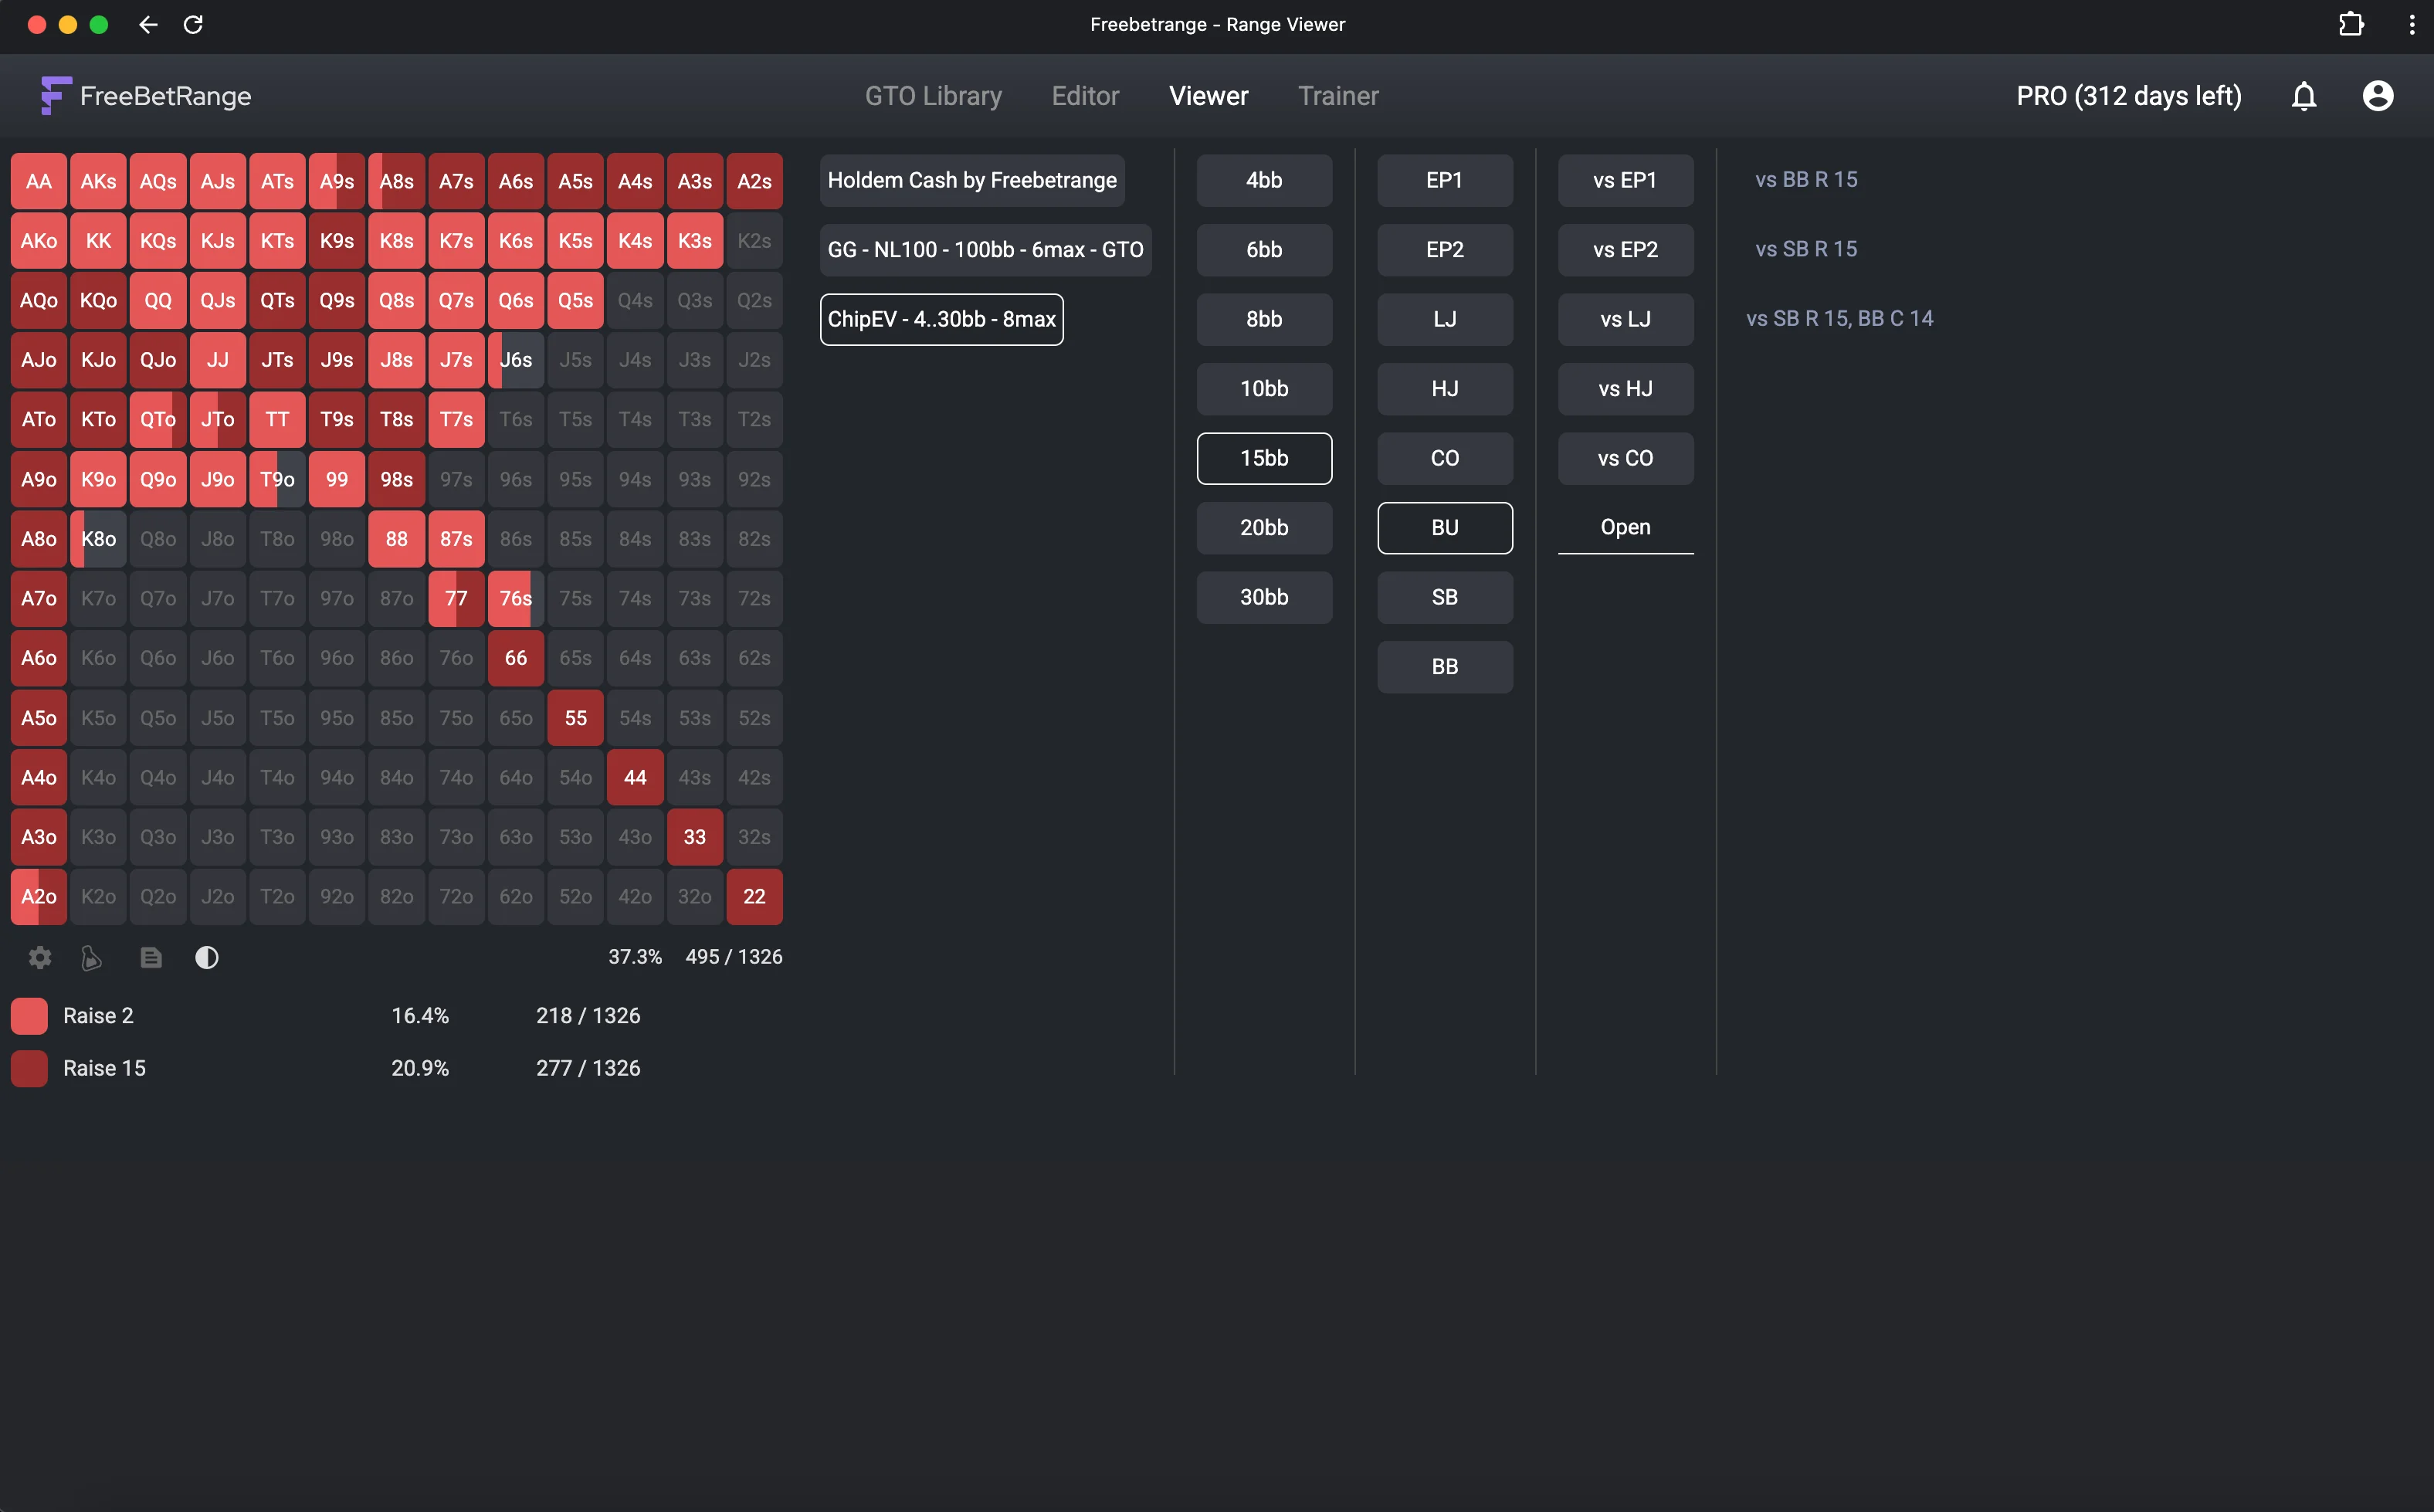
Task: Click the browser extensions puzzle icon
Action: tap(2351, 24)
